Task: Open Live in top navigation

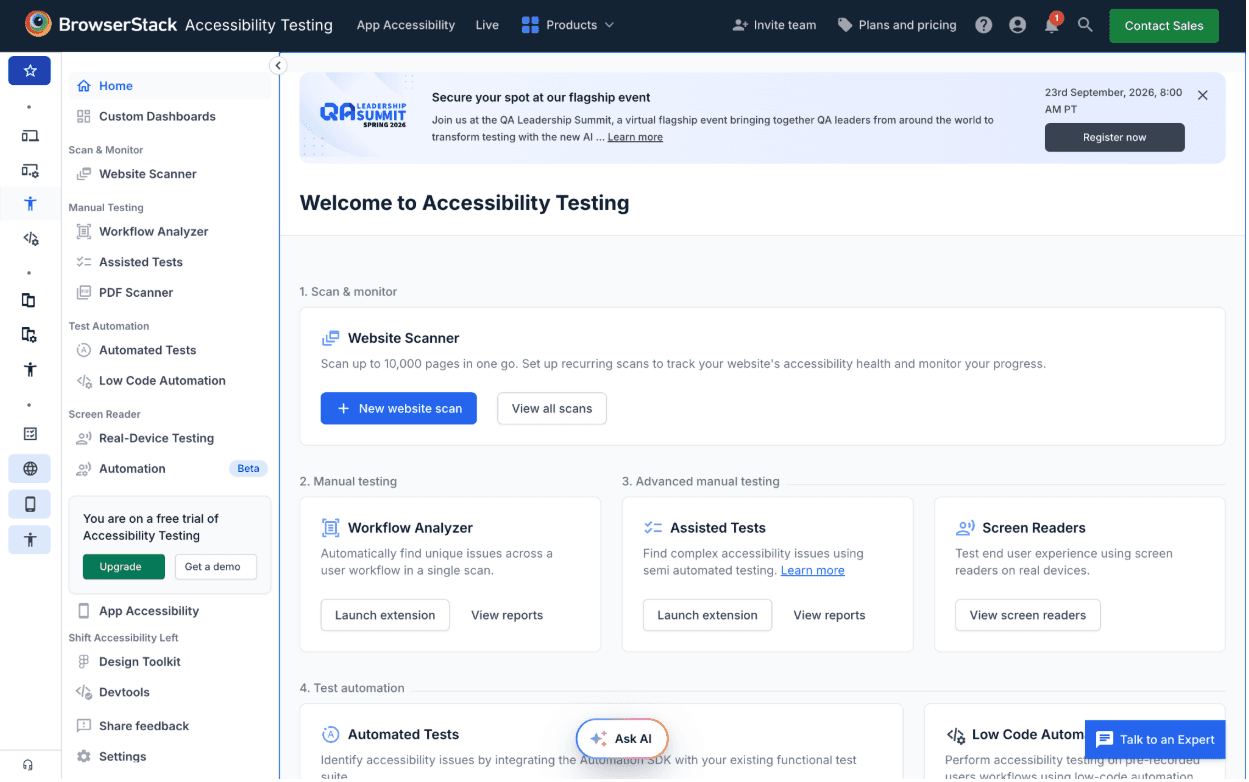Action: pyautogui.click(x=488, y=25)
